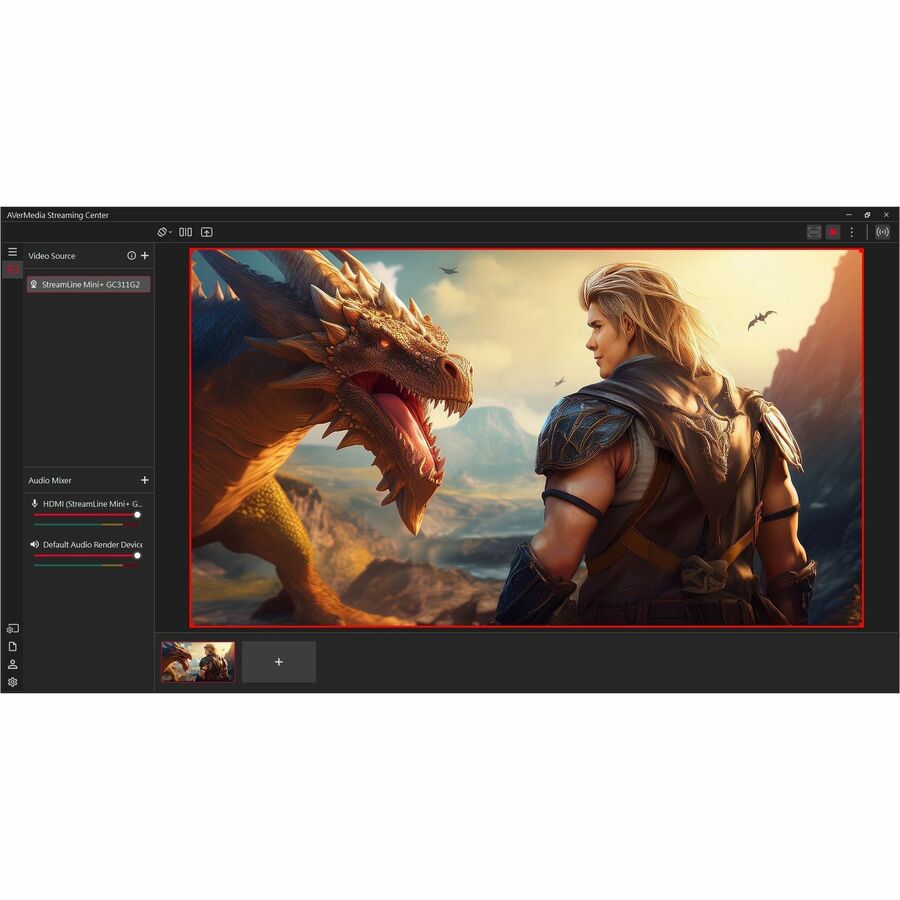Start live streaming with broadcast icon
The height and width of the screenshot is (900, 900).
point(882,232)
